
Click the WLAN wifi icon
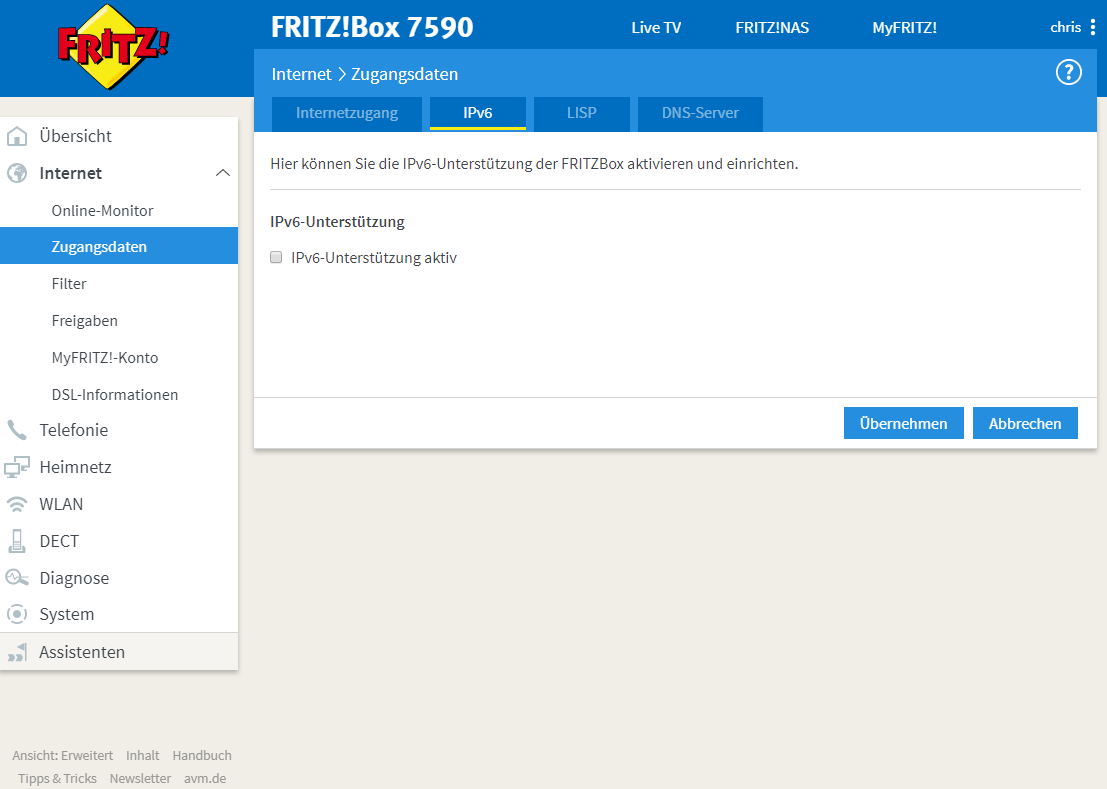coord(17,504)
